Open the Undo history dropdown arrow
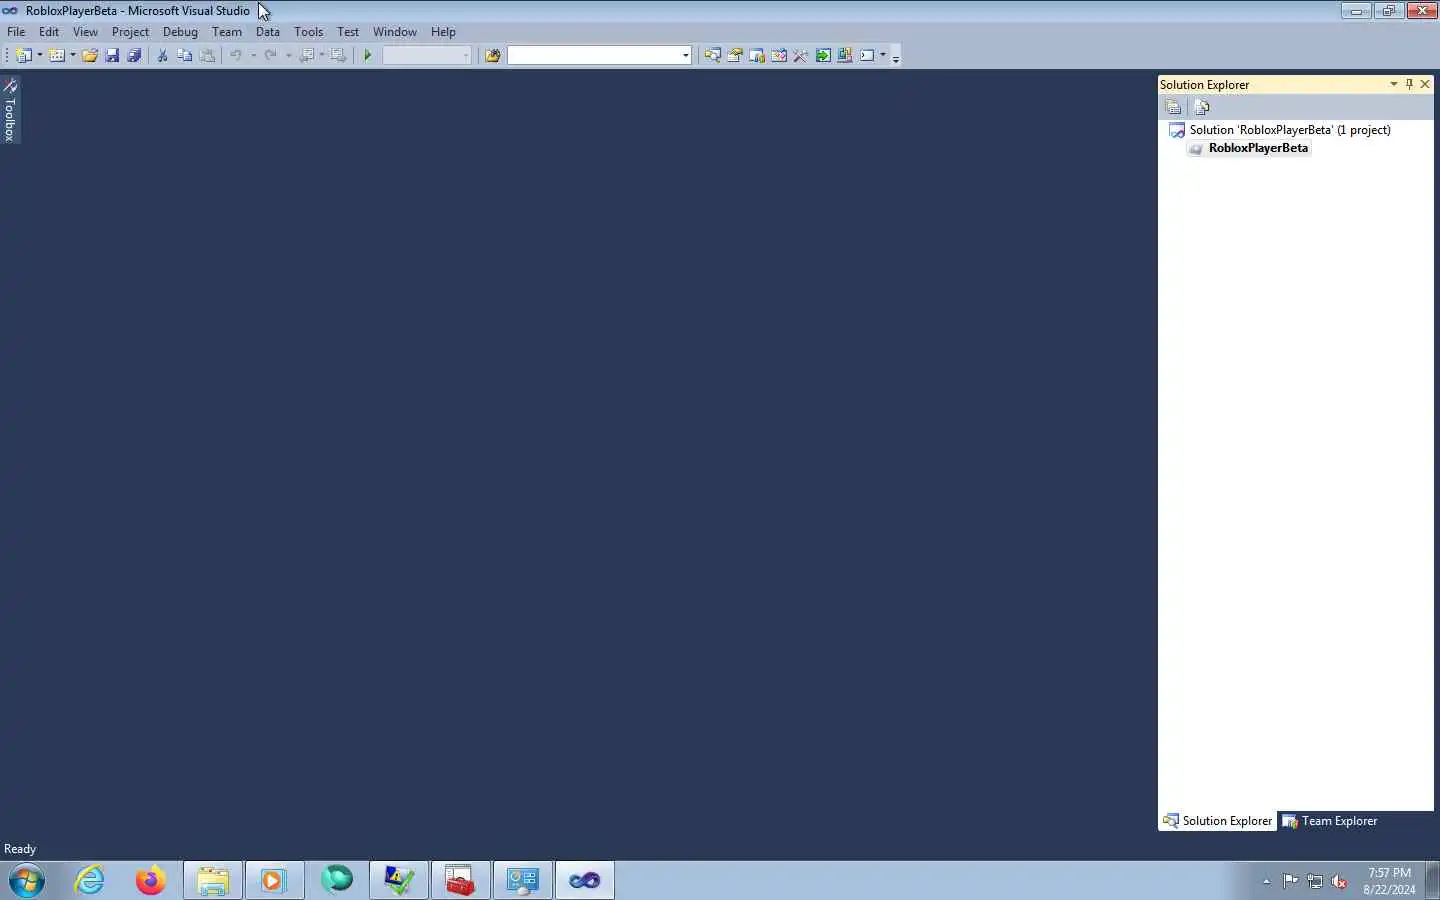 pyautogui.click(x=253, y=55)
